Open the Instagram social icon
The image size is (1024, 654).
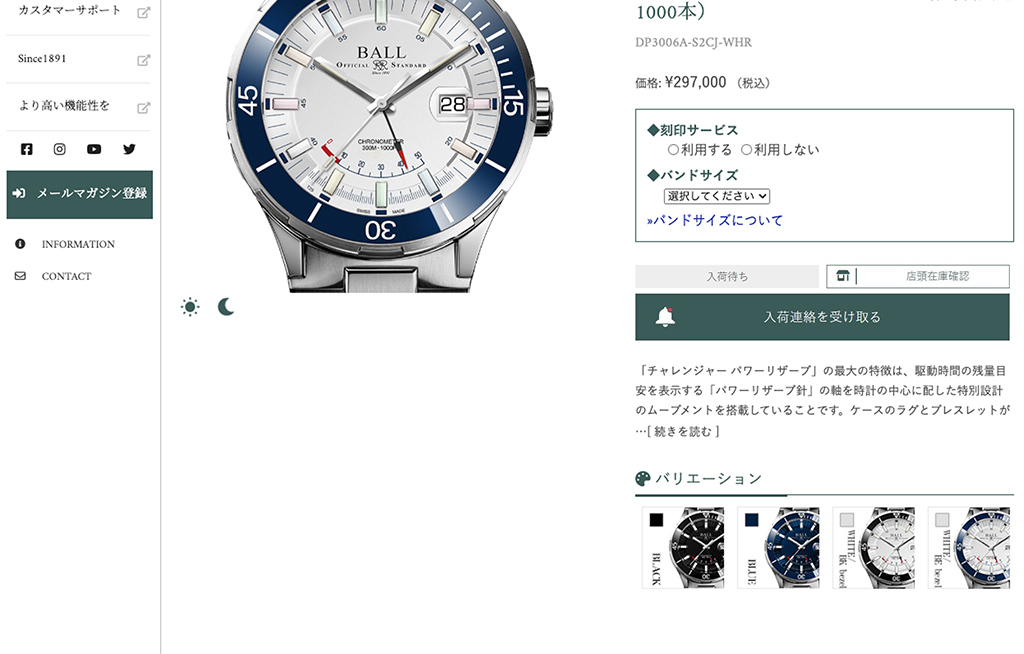point(59,149)
